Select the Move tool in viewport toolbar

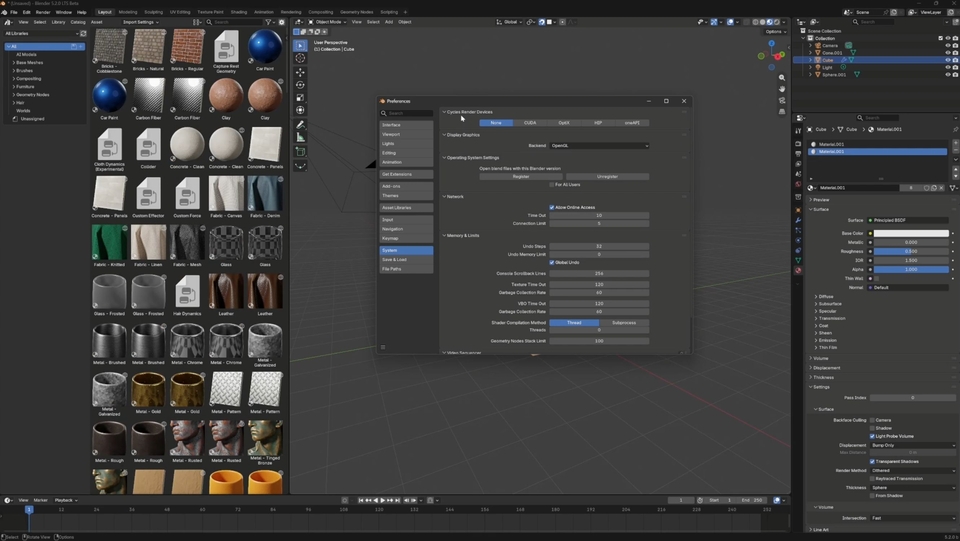coord(300,72)
